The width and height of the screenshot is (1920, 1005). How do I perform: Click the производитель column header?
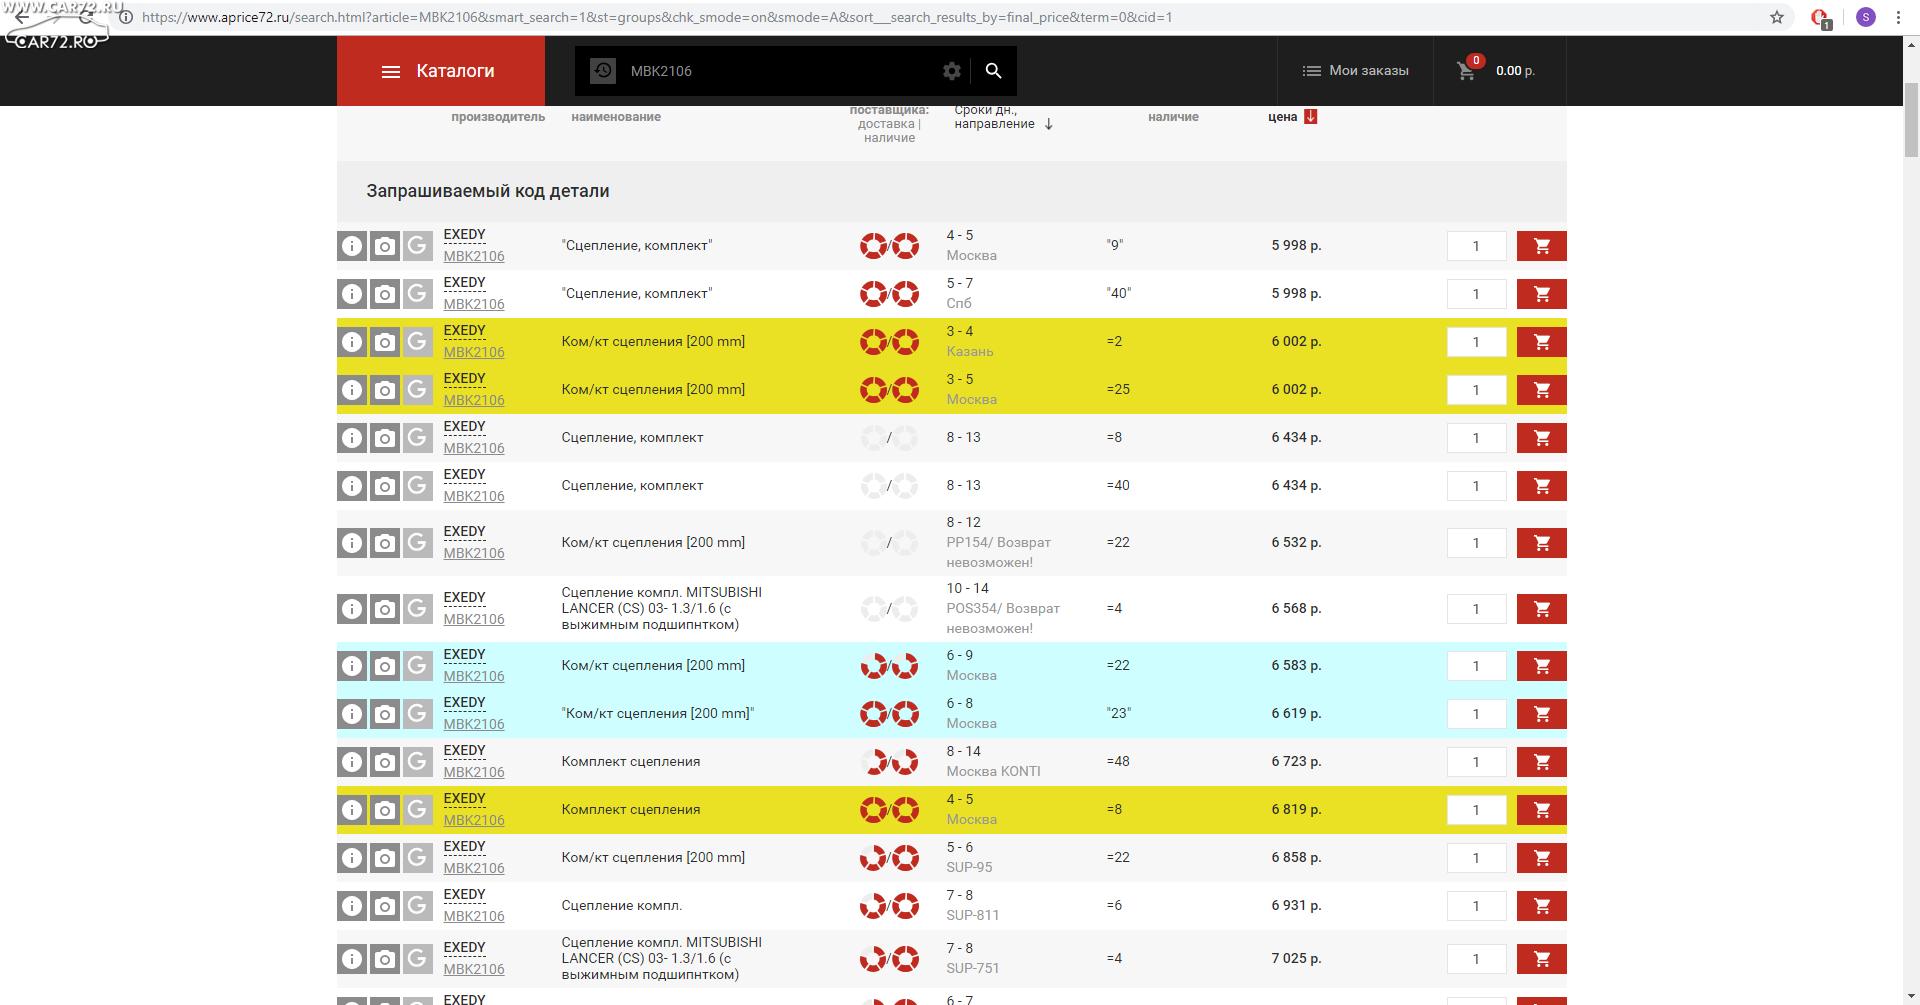click(498, 117)
